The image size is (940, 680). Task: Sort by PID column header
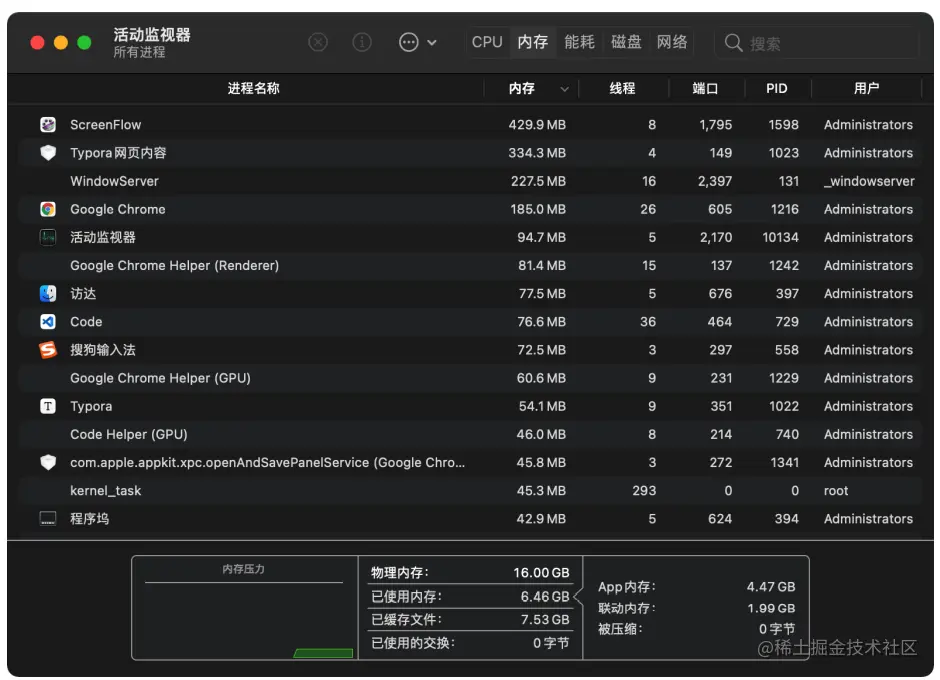tap(776, 89)
